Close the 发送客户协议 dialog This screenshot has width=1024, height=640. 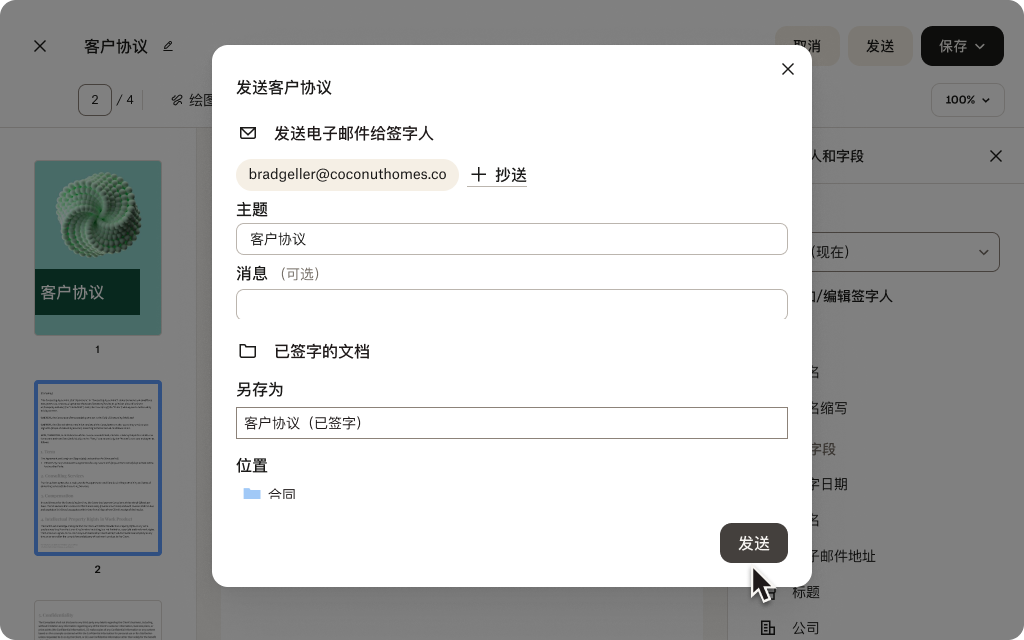788,69
